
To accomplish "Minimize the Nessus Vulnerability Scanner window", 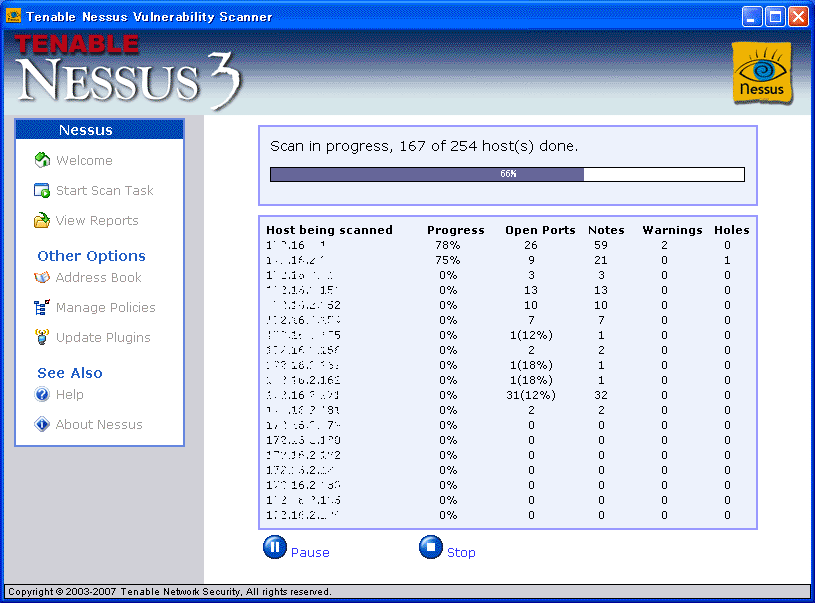I will click(751, 17).
